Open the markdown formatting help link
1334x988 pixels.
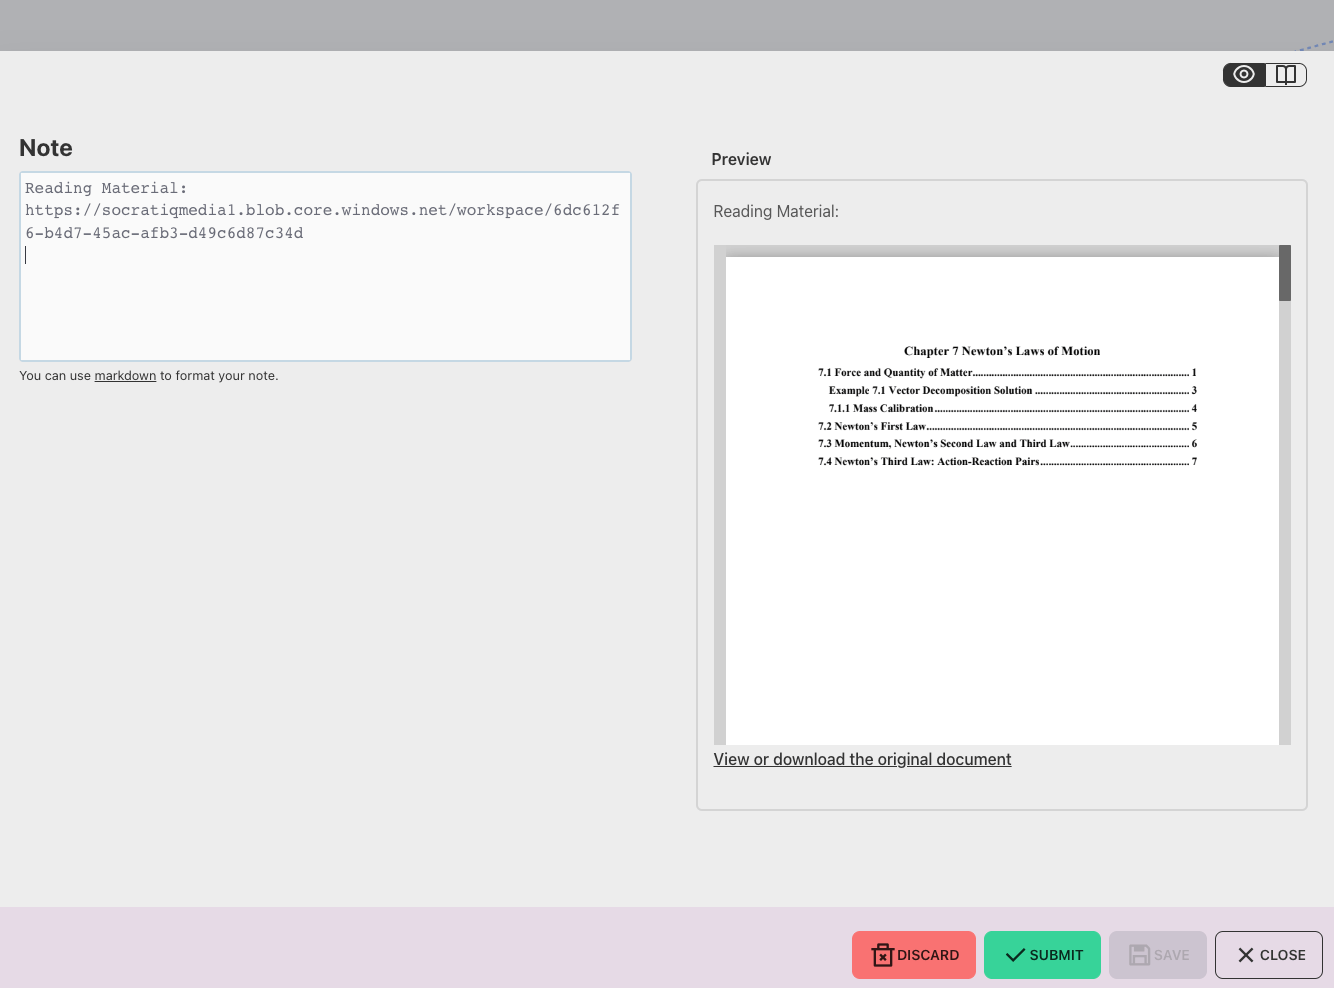(125, 376)
